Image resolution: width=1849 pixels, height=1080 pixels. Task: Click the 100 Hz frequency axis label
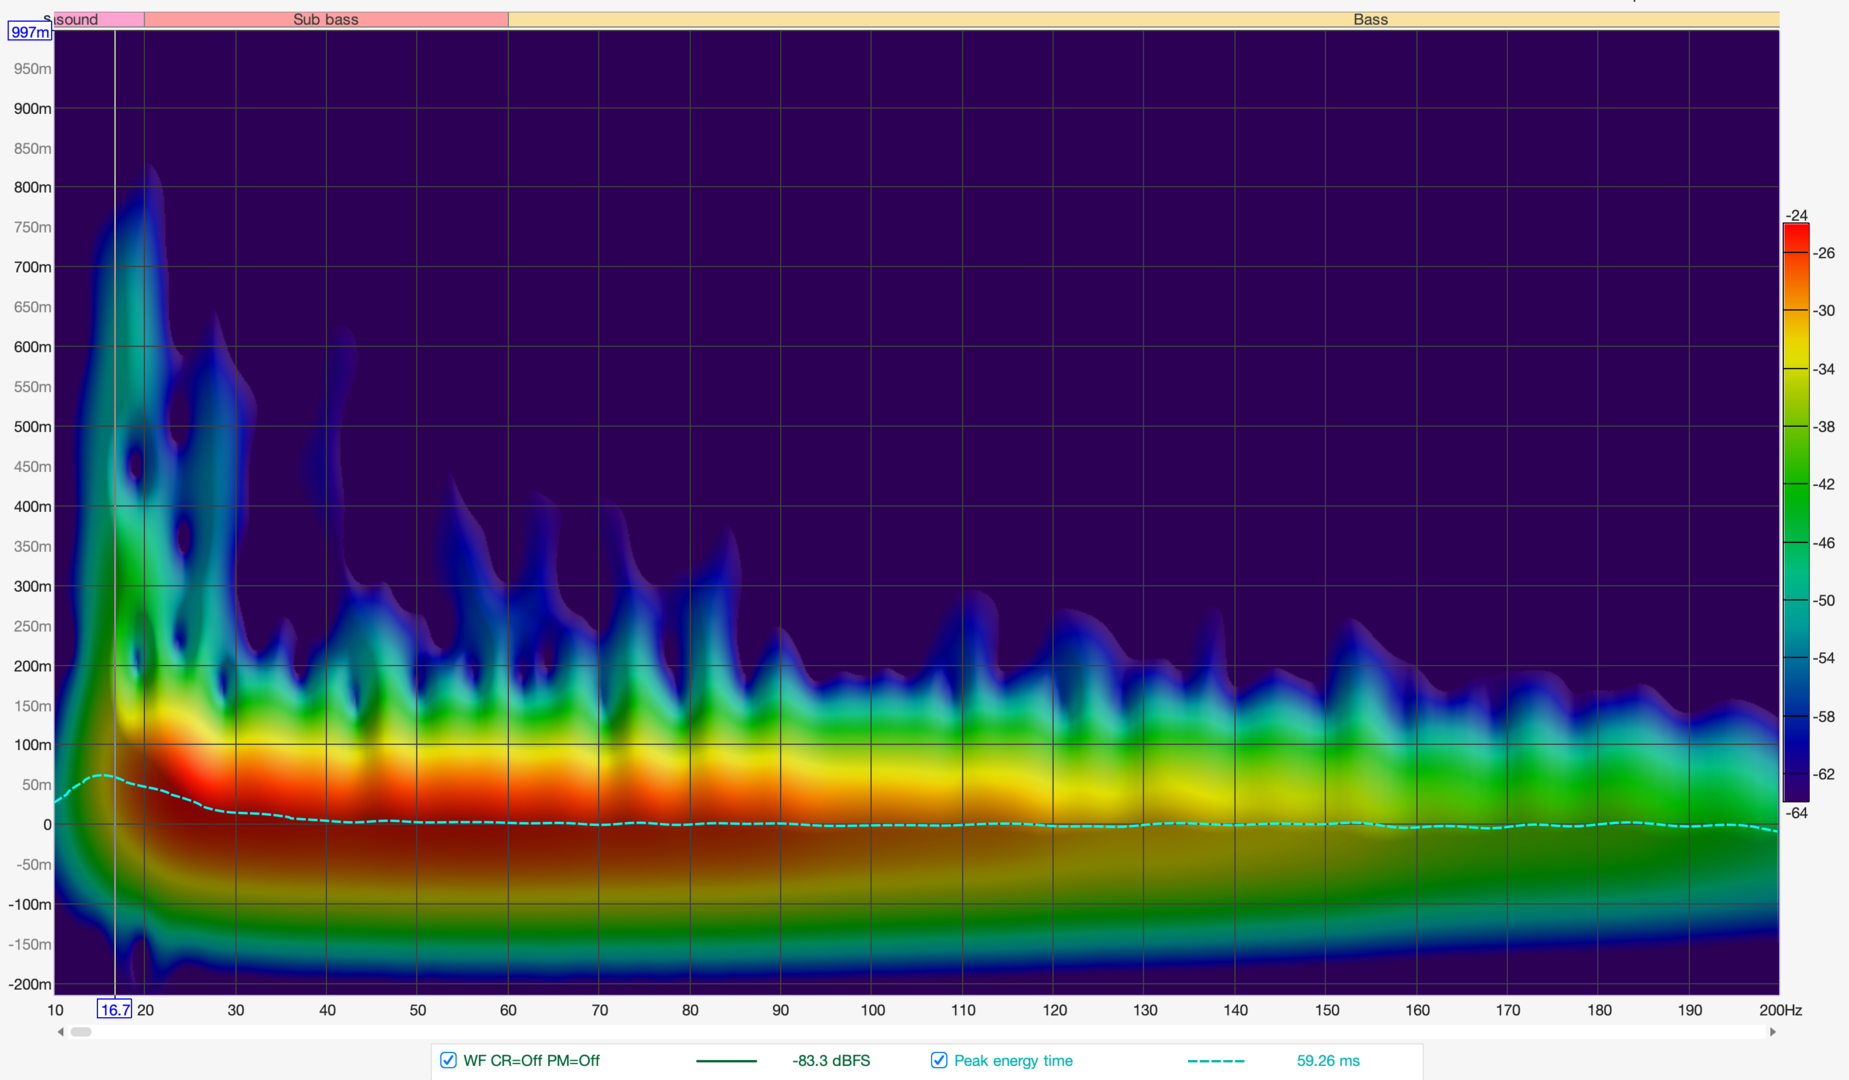pyautogui.click(x=872, y=1010)
